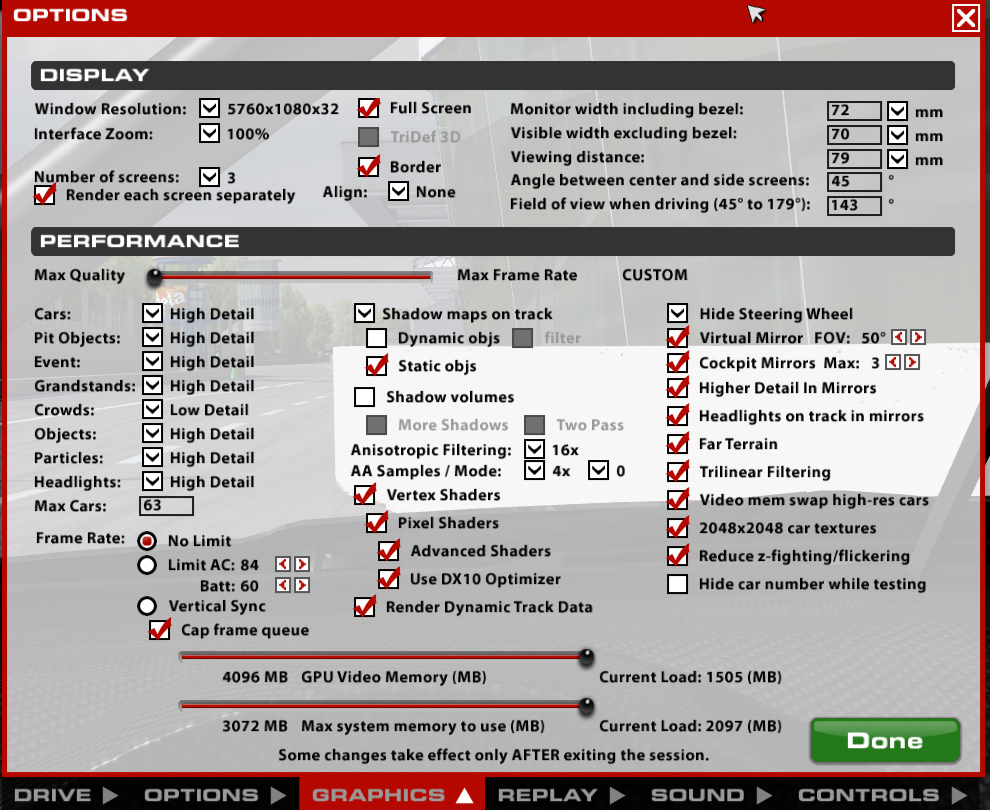
Task: Disable Reduce z-fighting/flickering
Action: click(x=678, y=556)
